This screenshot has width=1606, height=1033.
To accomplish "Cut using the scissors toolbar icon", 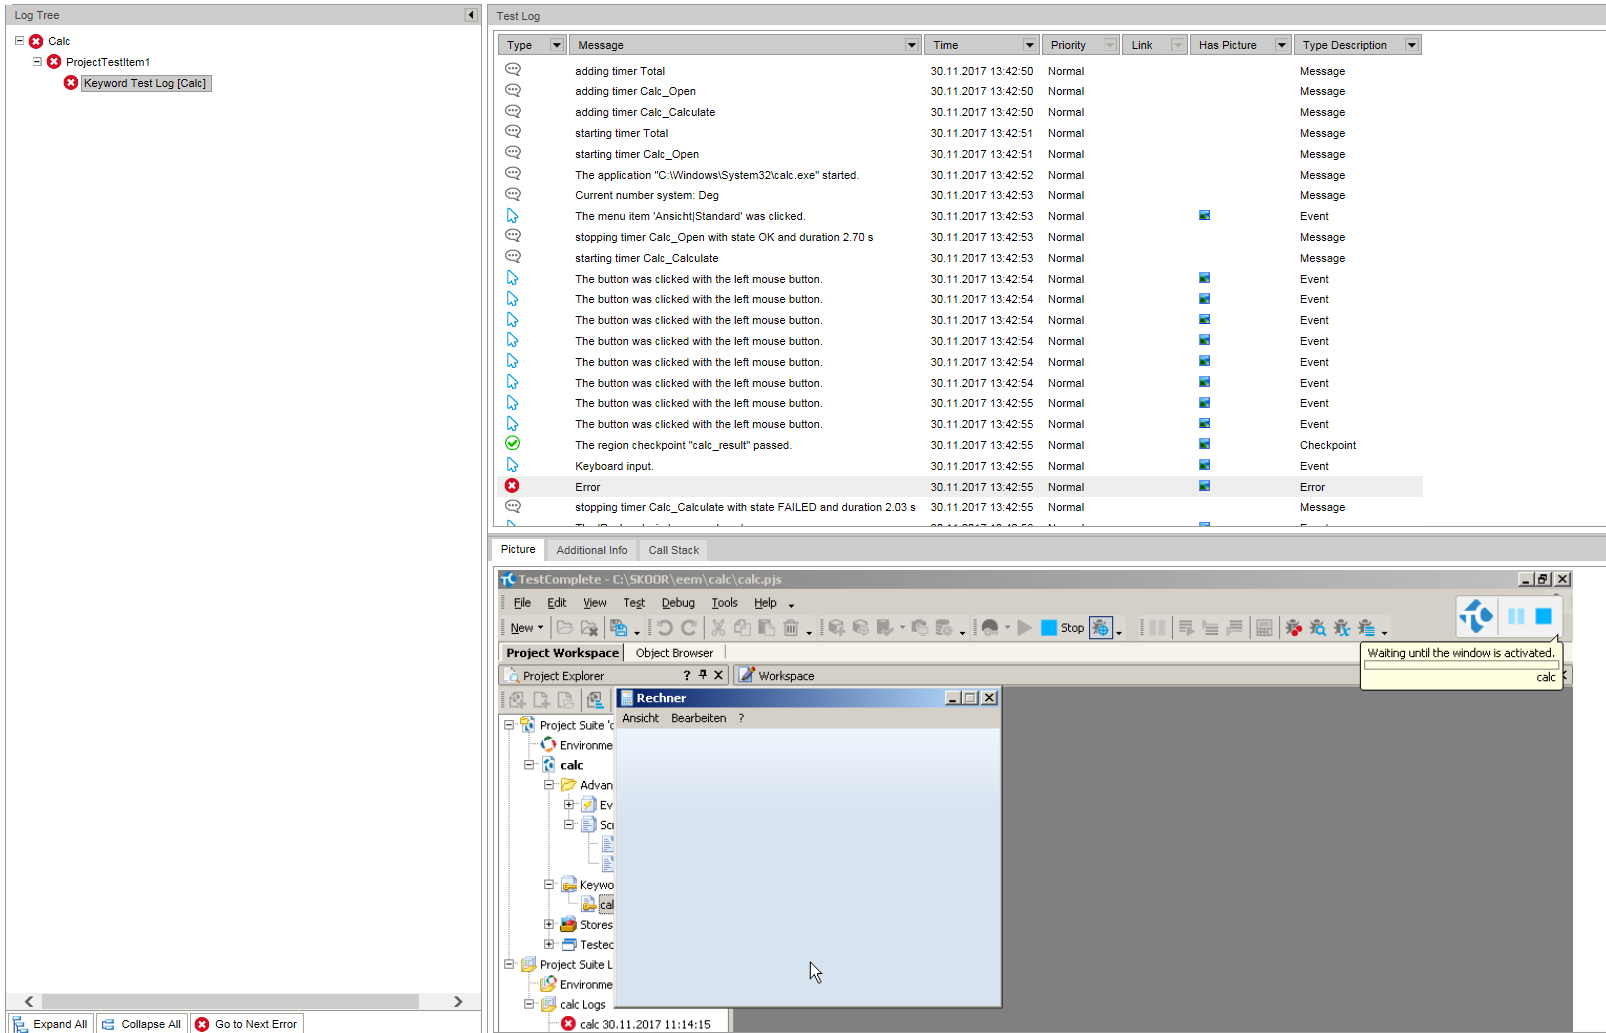I will coord(718,628).
